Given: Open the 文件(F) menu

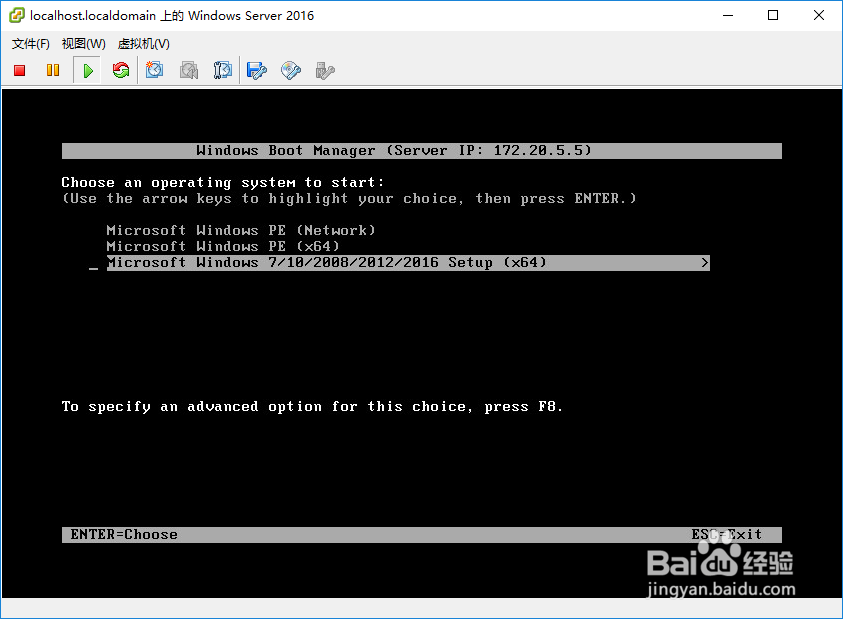Looking at the screenshot, I should click(30, 43).
